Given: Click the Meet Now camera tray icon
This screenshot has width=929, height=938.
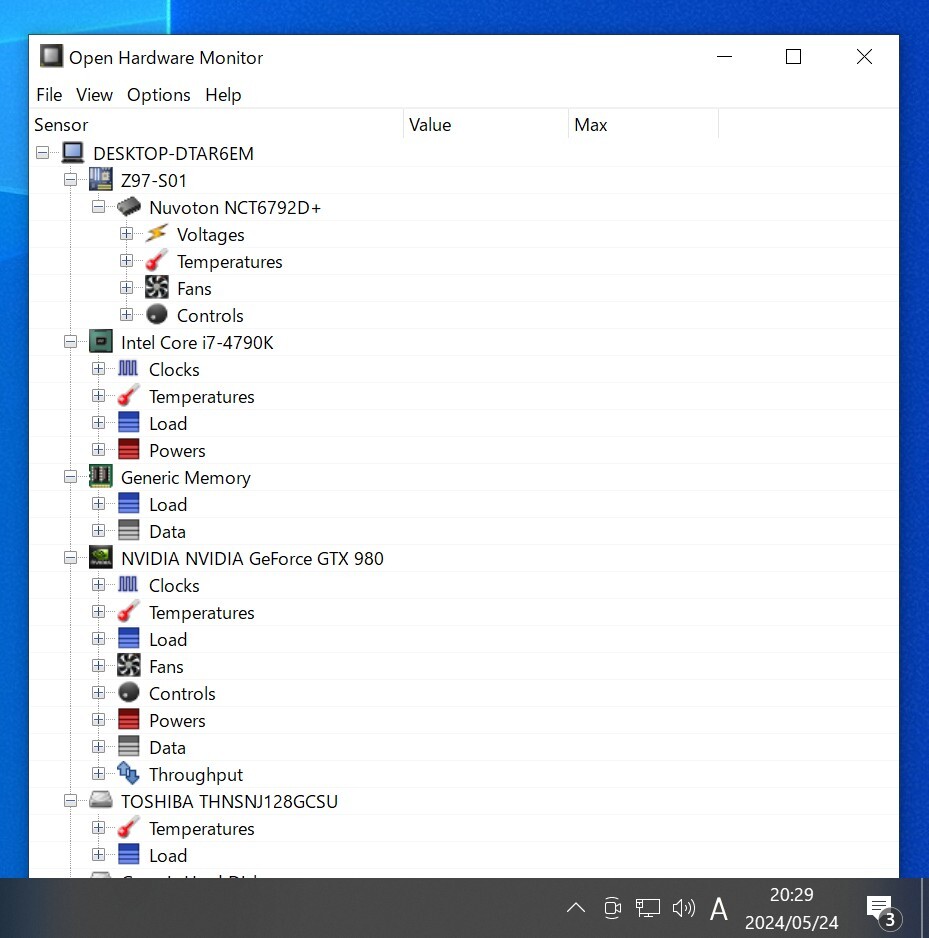Looking at the screenshot, I should tap(613, 907).
